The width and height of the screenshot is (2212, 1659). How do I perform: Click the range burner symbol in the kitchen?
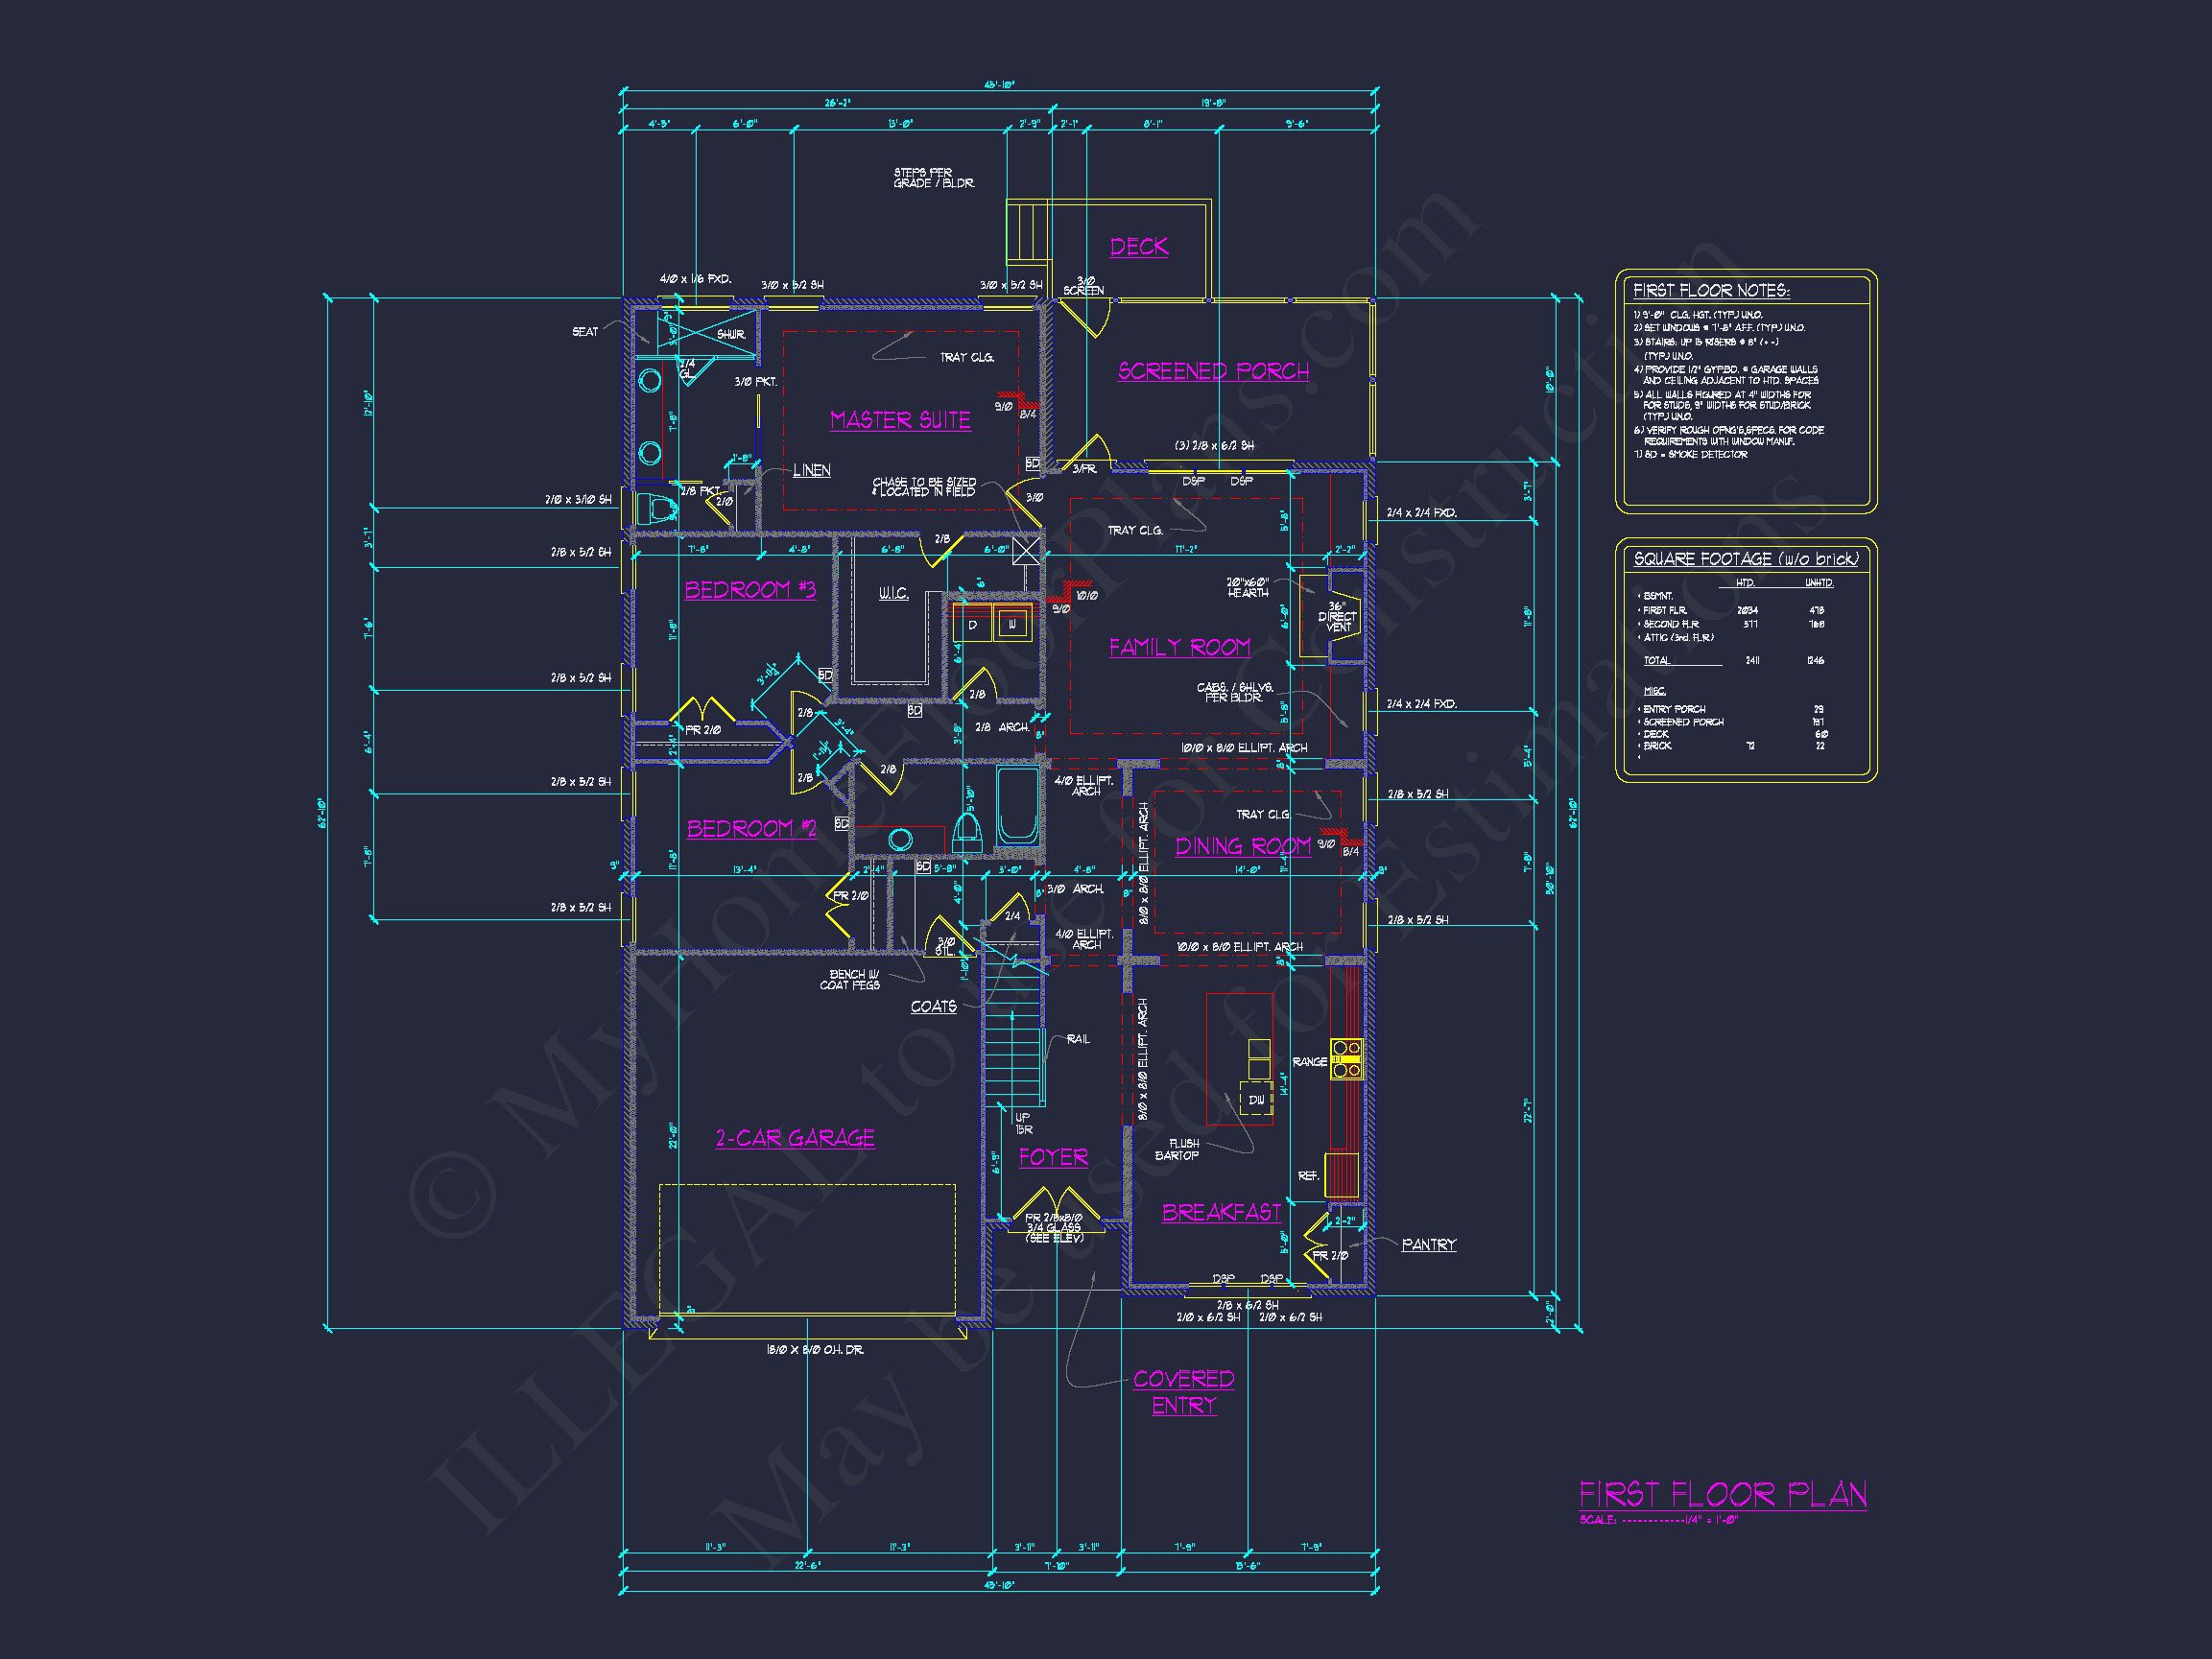1346,1059
